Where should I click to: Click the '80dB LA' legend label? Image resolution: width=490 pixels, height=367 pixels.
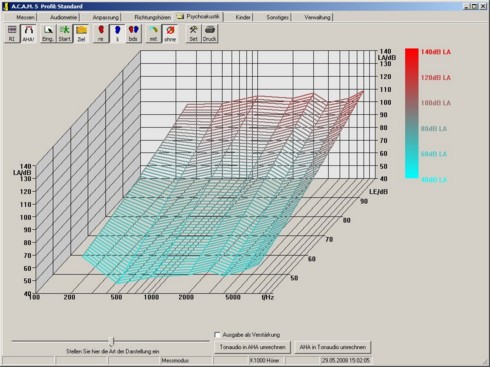[434, 129]
